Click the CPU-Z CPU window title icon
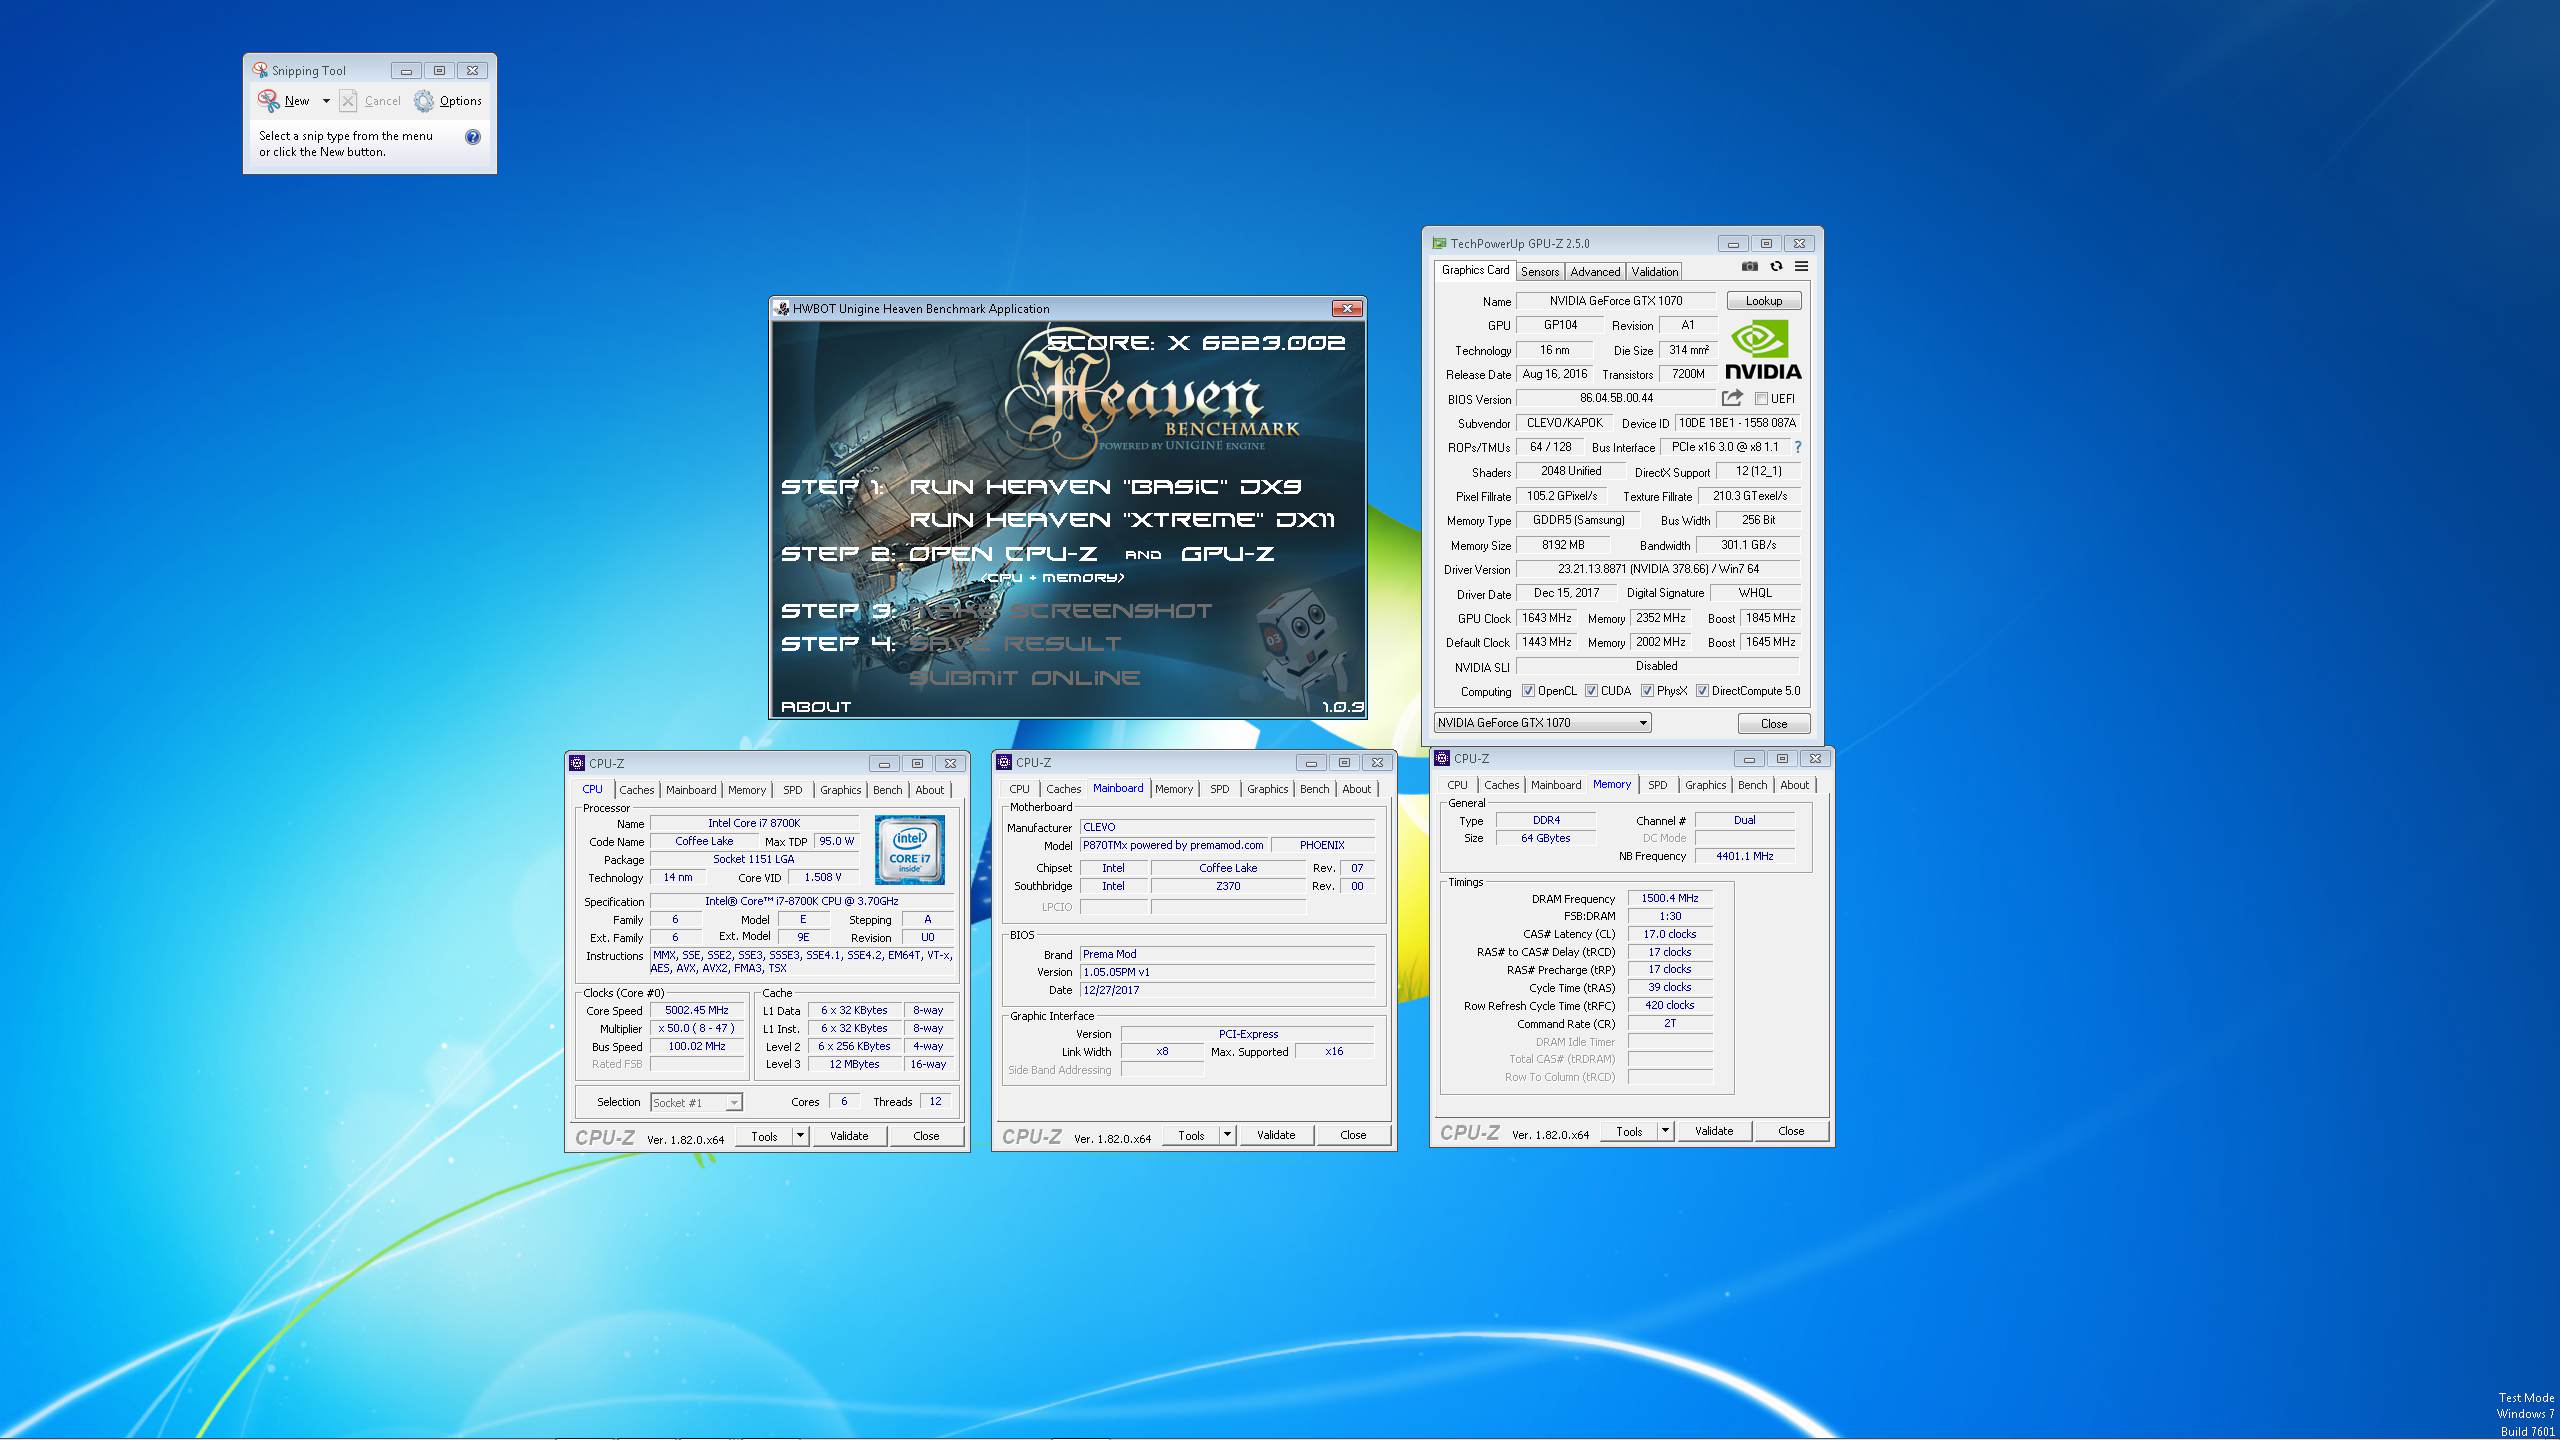This screenshot has width=2560, height=1440. [577, 763]
